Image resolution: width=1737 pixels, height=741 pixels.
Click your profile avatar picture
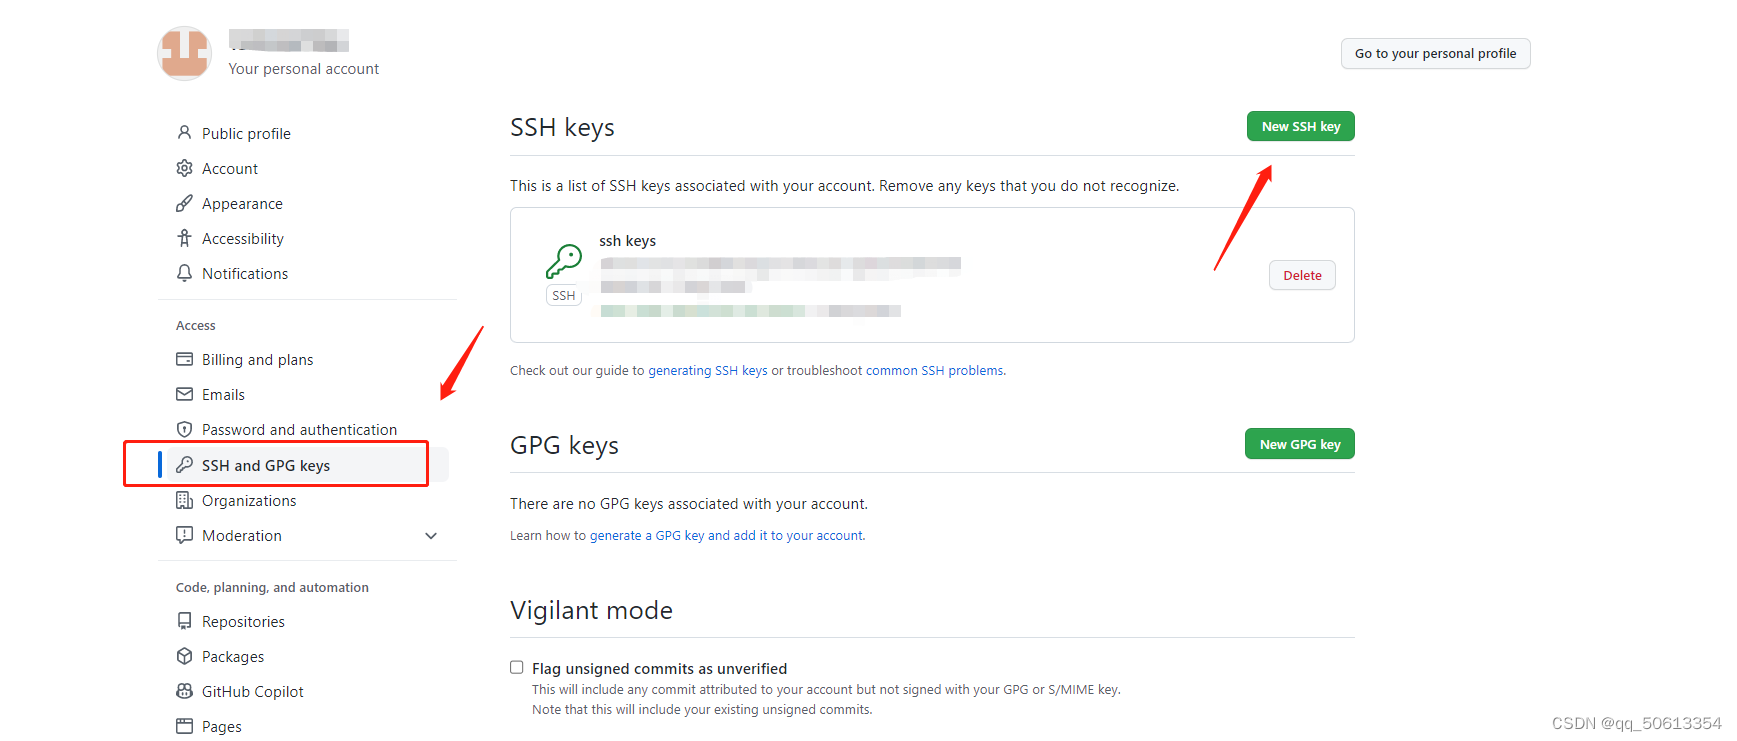coord(184,53)
